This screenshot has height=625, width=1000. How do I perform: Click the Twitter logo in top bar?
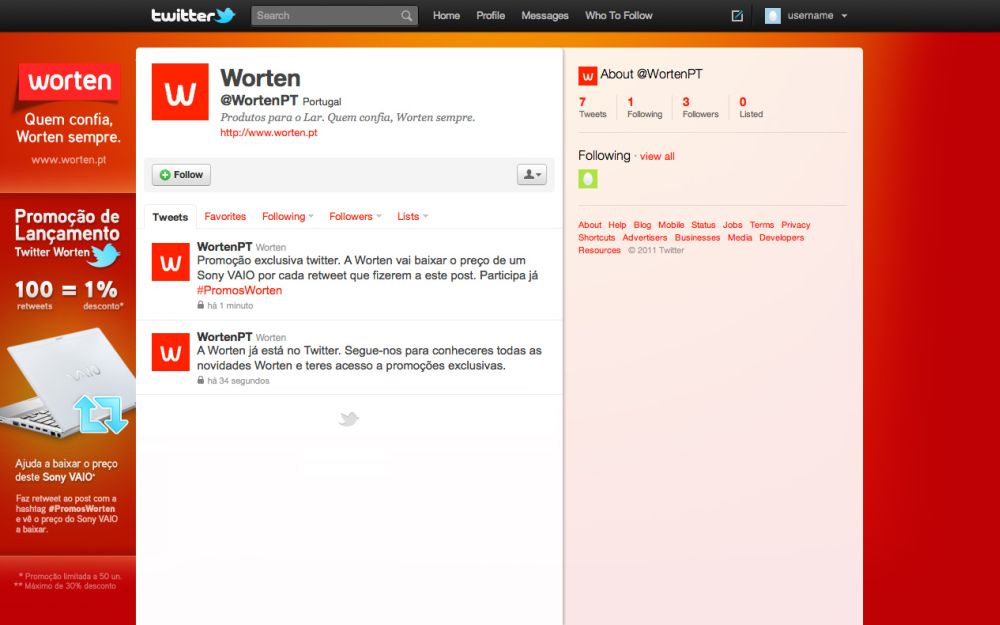coord(193,15)
